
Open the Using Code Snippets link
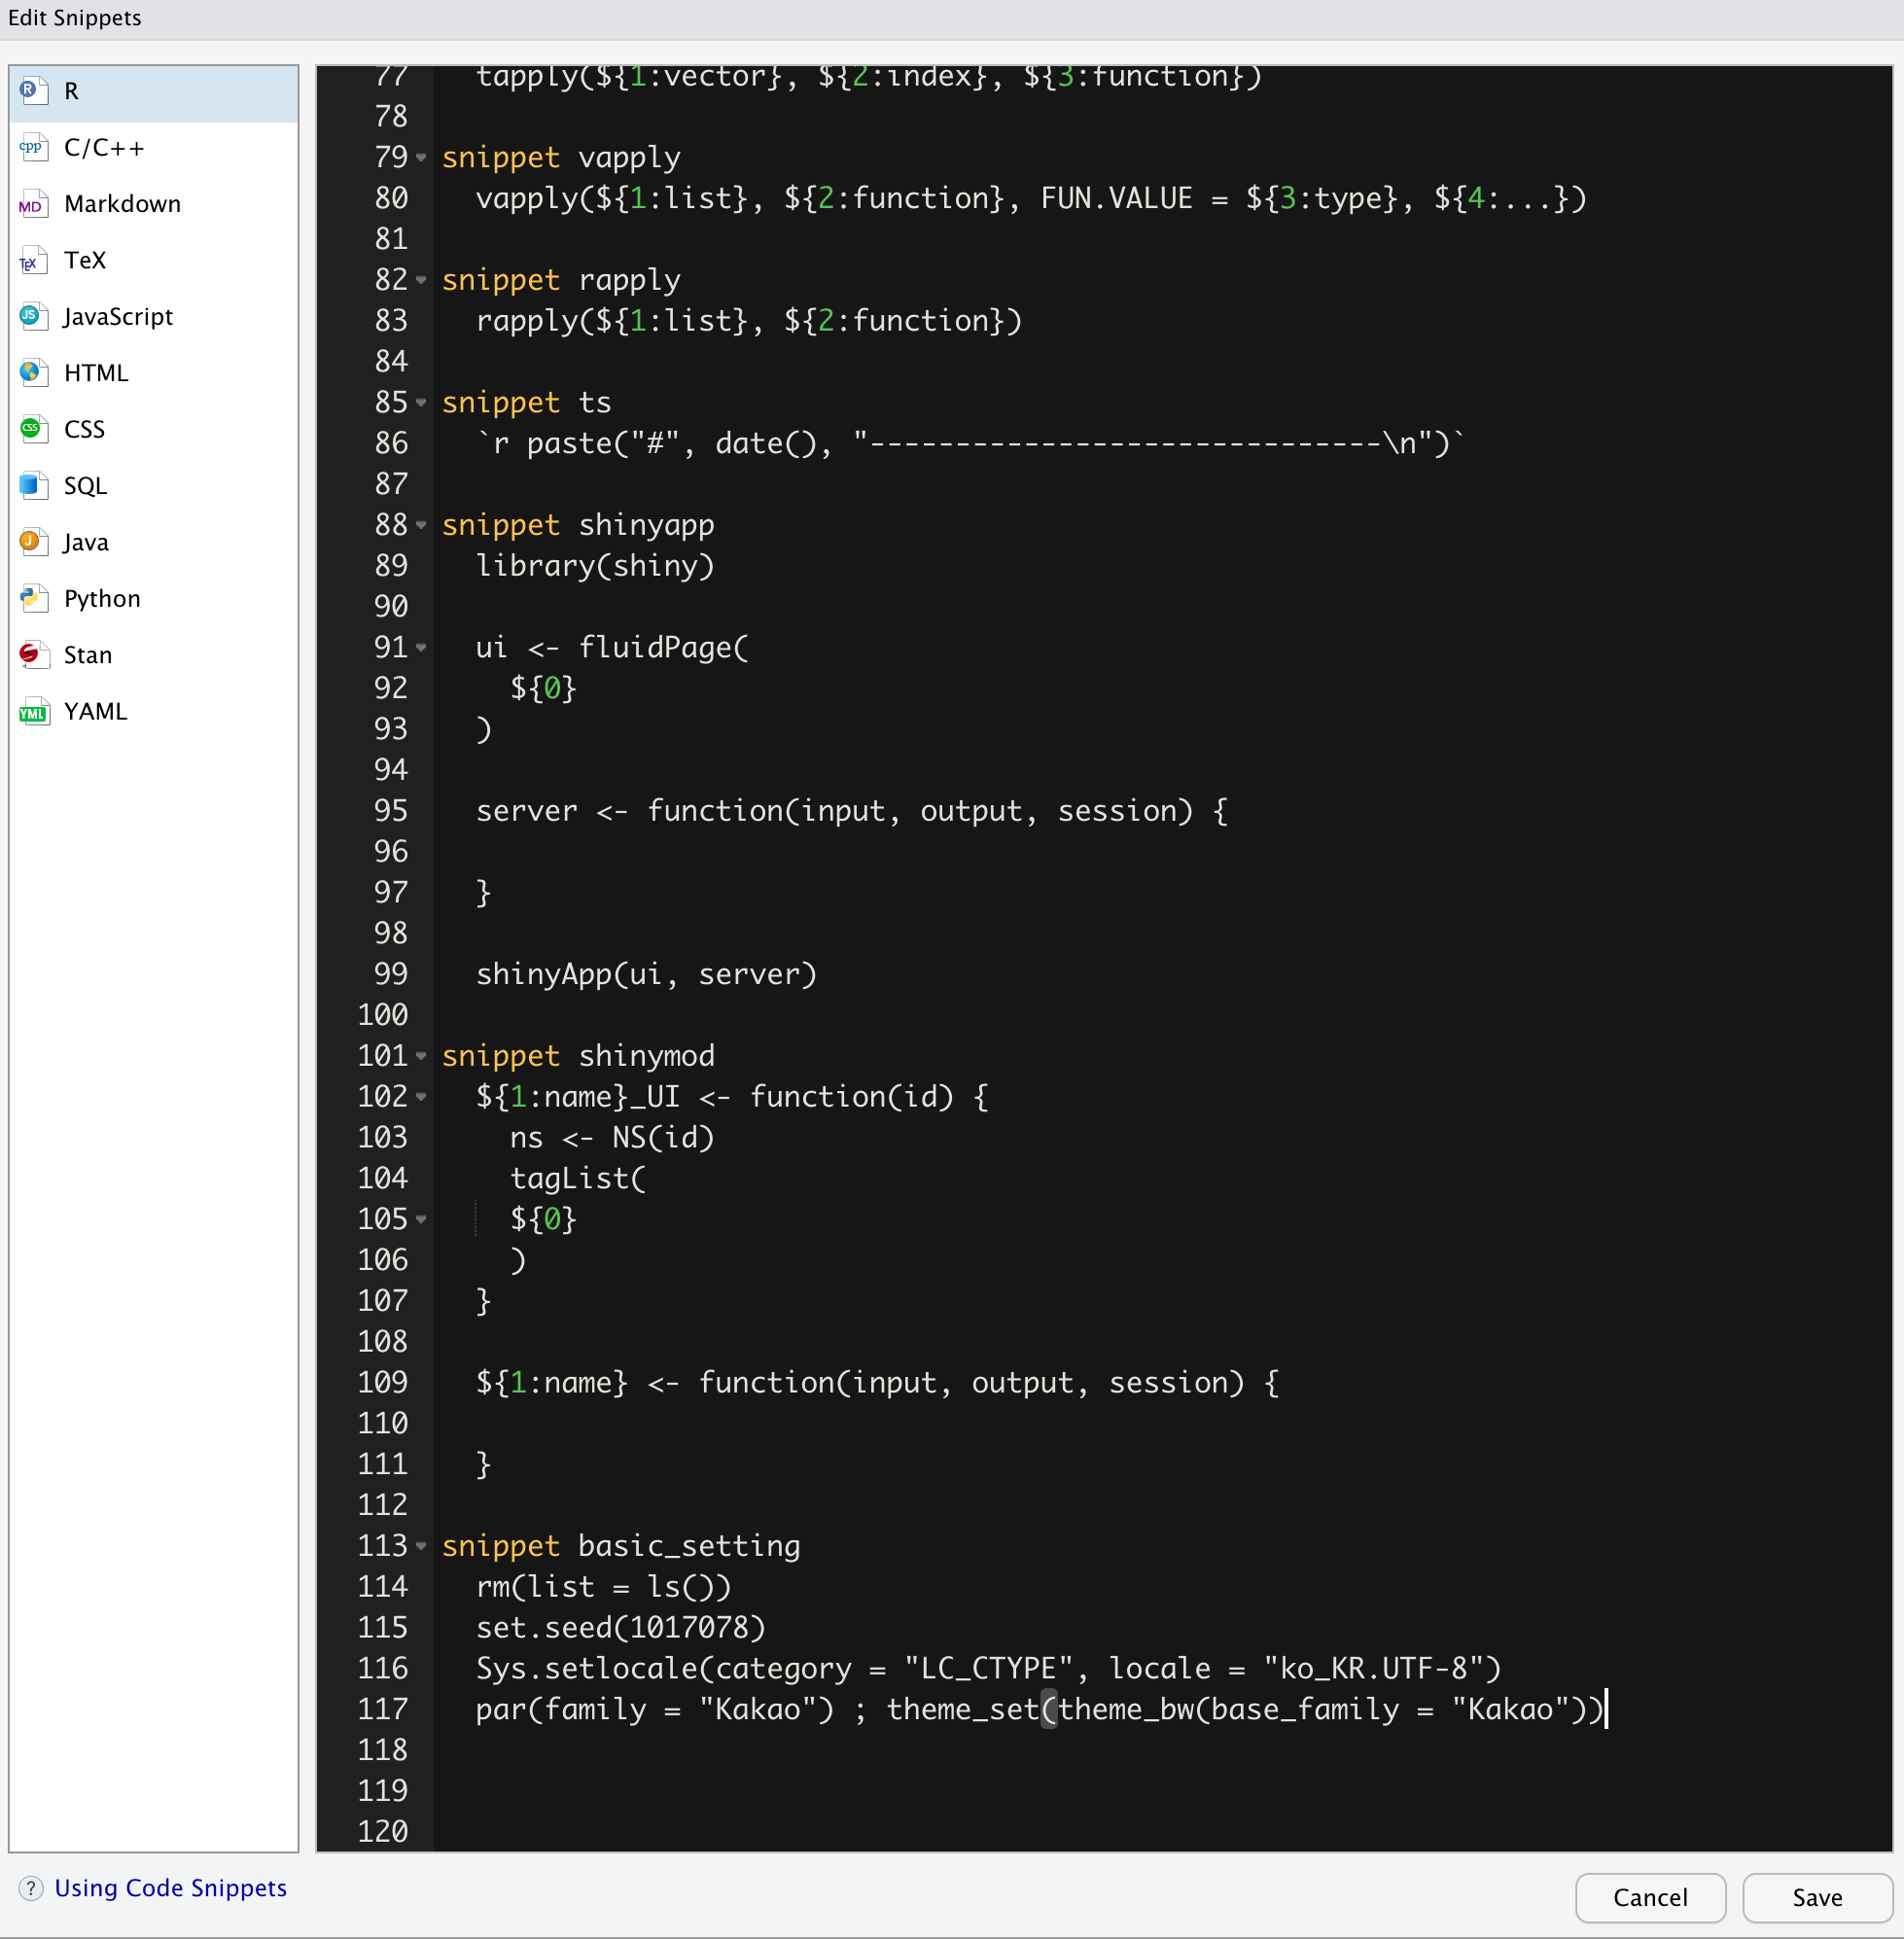coord(170,1888)
